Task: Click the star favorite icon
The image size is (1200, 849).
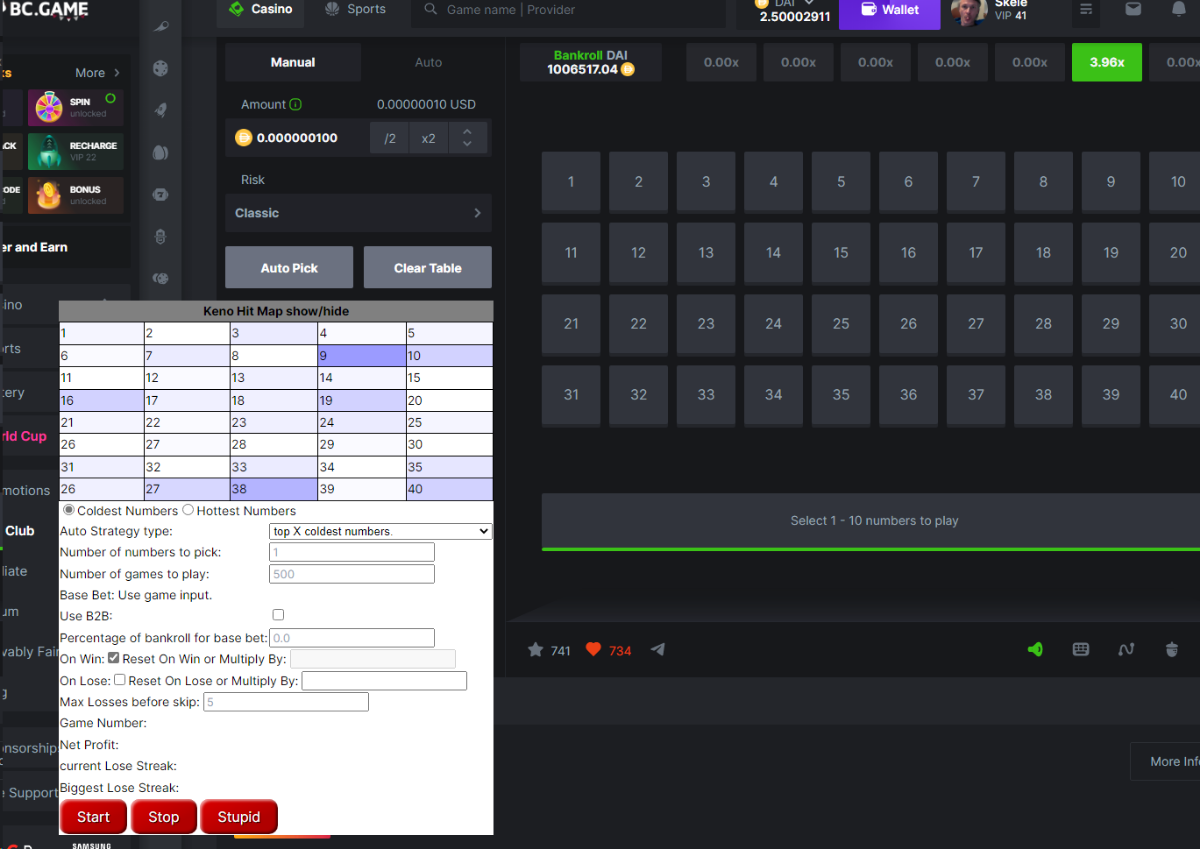Action: click(x=536, y=650)
